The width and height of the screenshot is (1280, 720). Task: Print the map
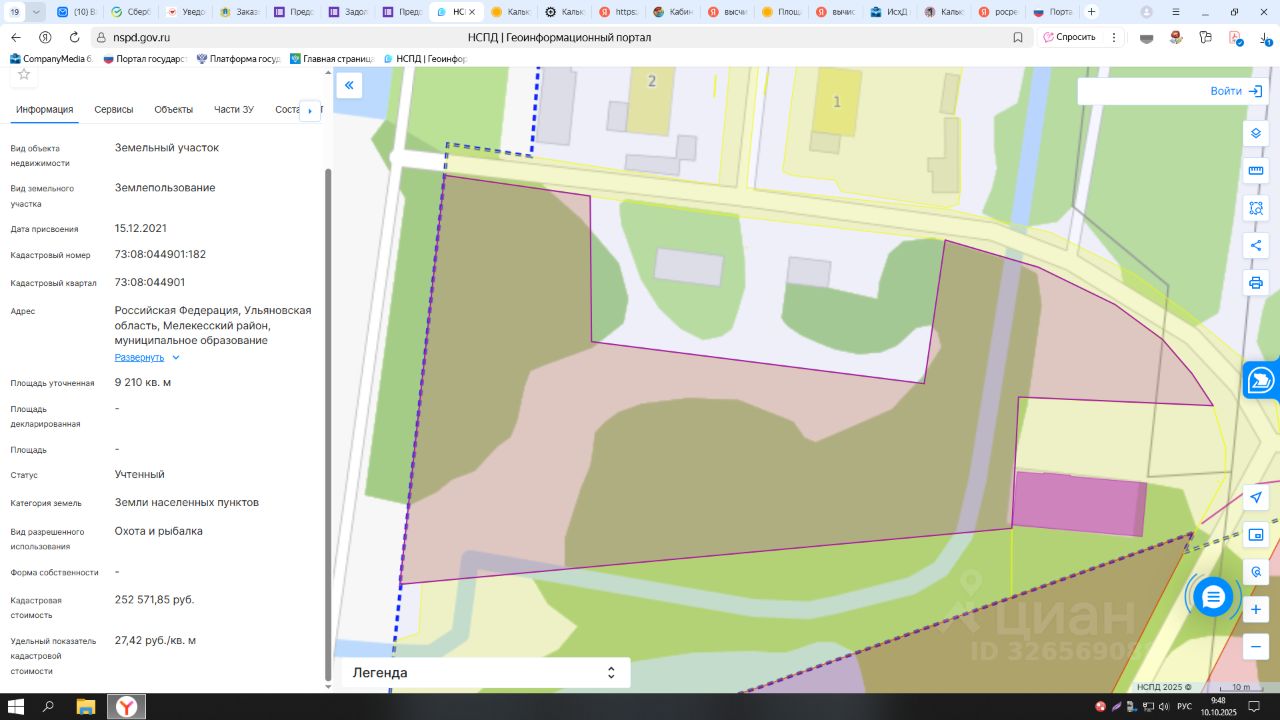coord(1256,283)
